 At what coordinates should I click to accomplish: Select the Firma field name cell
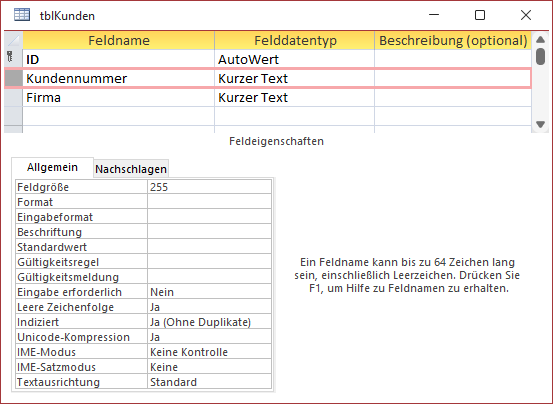click(119, 97)
